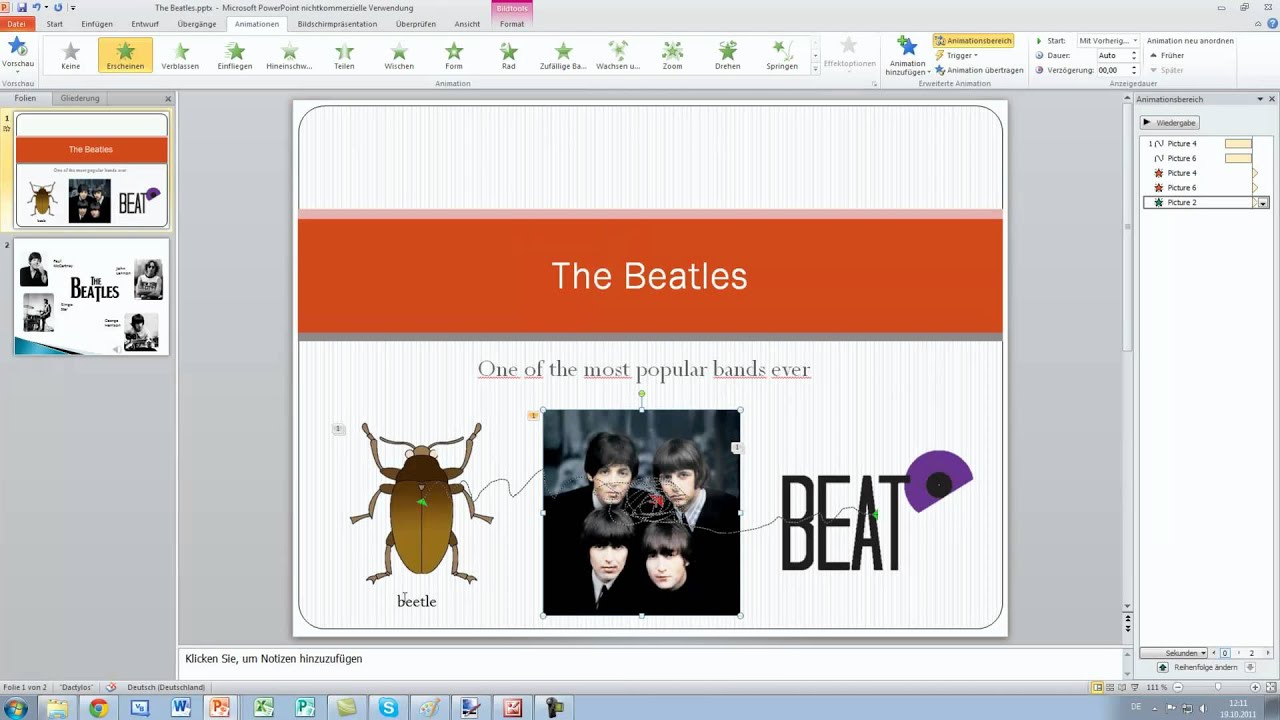Close the Folien slide panel

168,98
